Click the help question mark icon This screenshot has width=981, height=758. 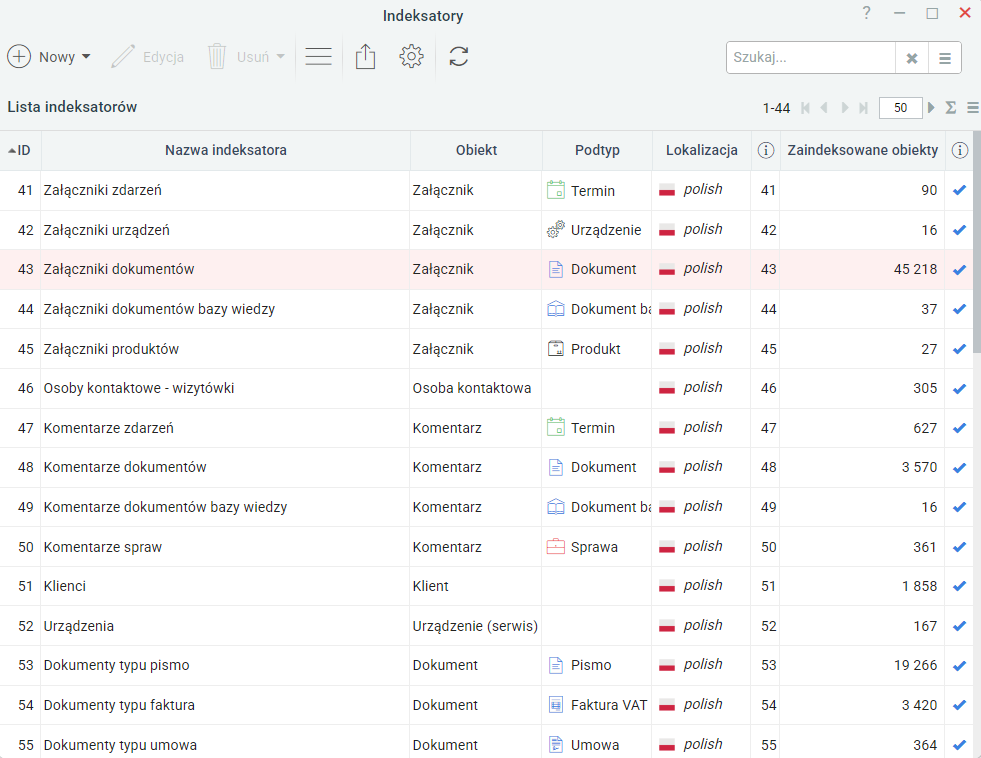[867, 13]
